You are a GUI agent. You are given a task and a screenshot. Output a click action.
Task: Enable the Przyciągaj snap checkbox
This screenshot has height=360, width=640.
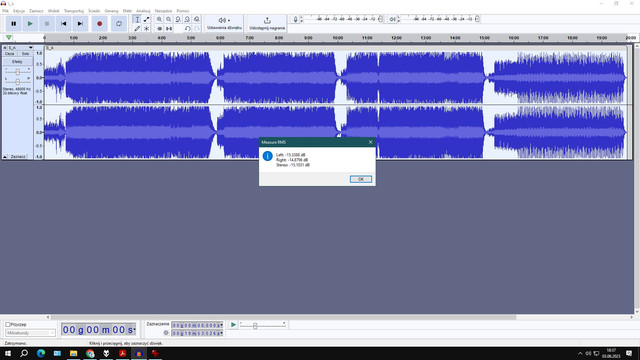coord(8,324)
